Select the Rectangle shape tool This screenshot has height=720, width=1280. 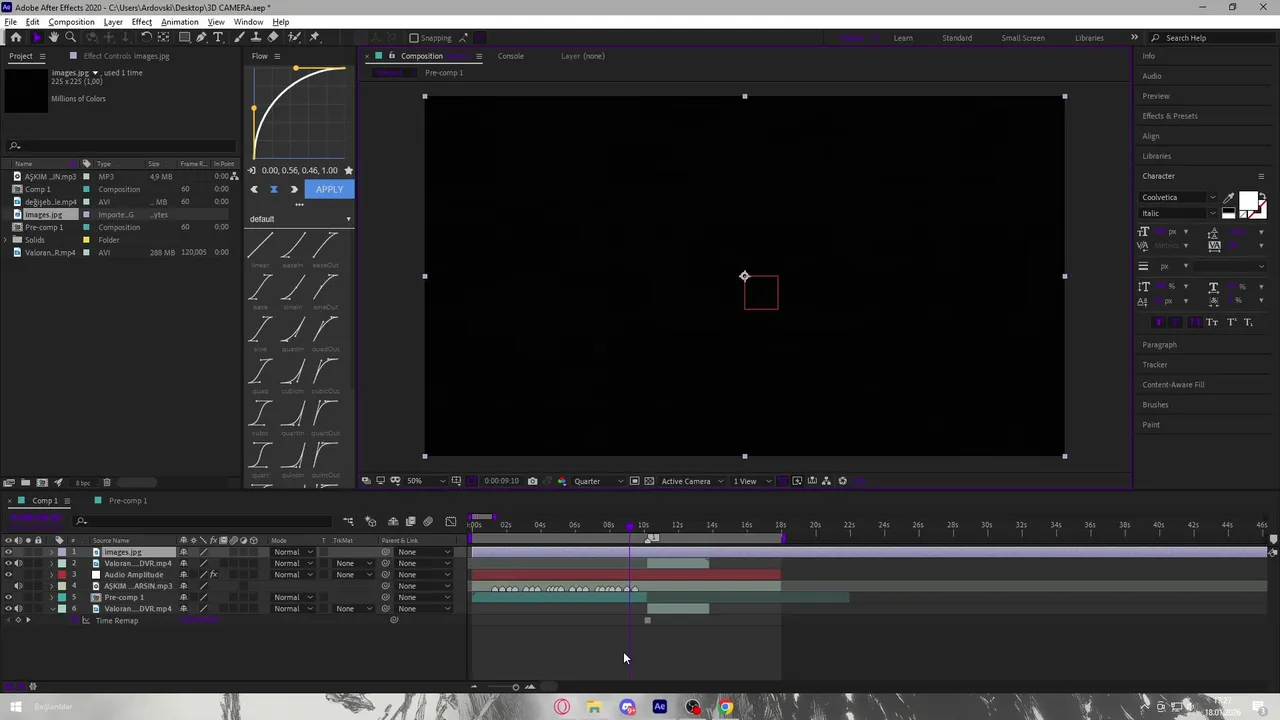184,38
